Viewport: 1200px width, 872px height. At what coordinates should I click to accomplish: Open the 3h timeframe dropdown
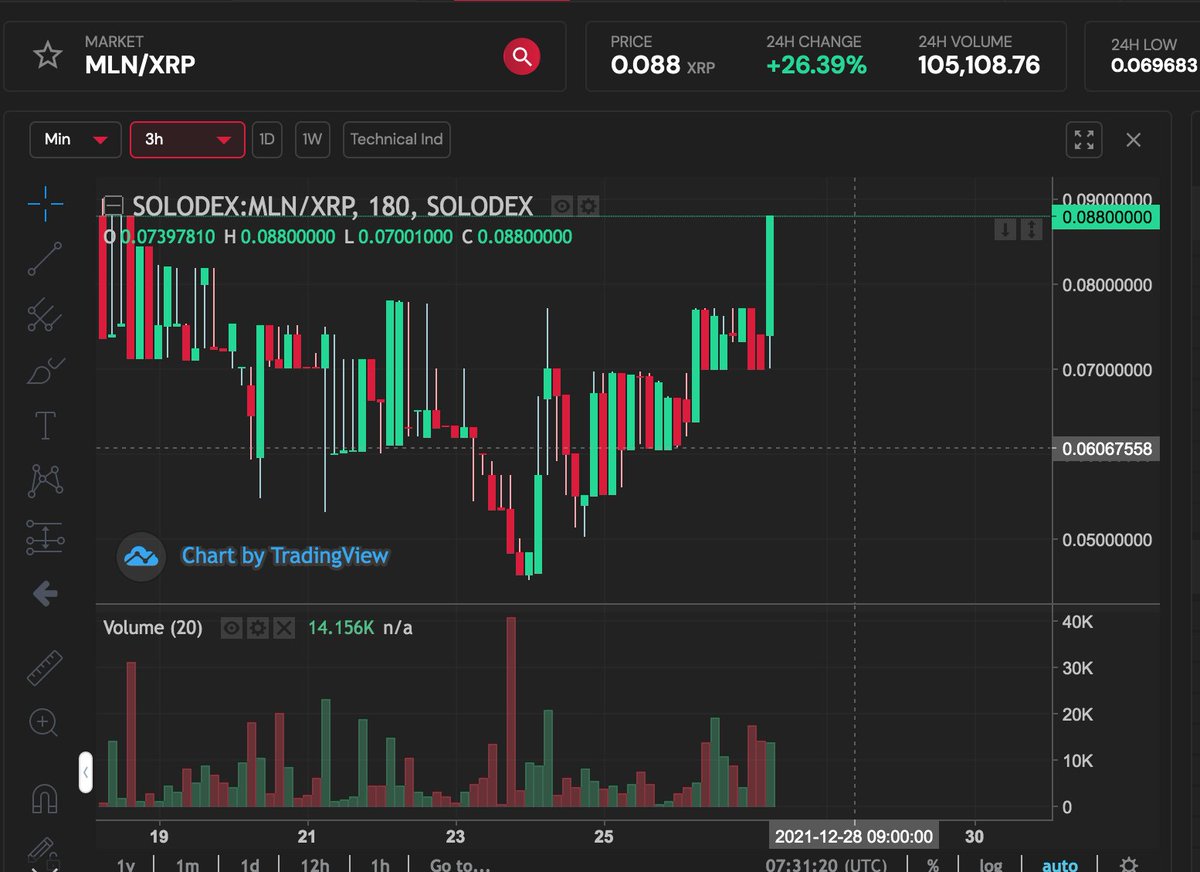(187, 140)
